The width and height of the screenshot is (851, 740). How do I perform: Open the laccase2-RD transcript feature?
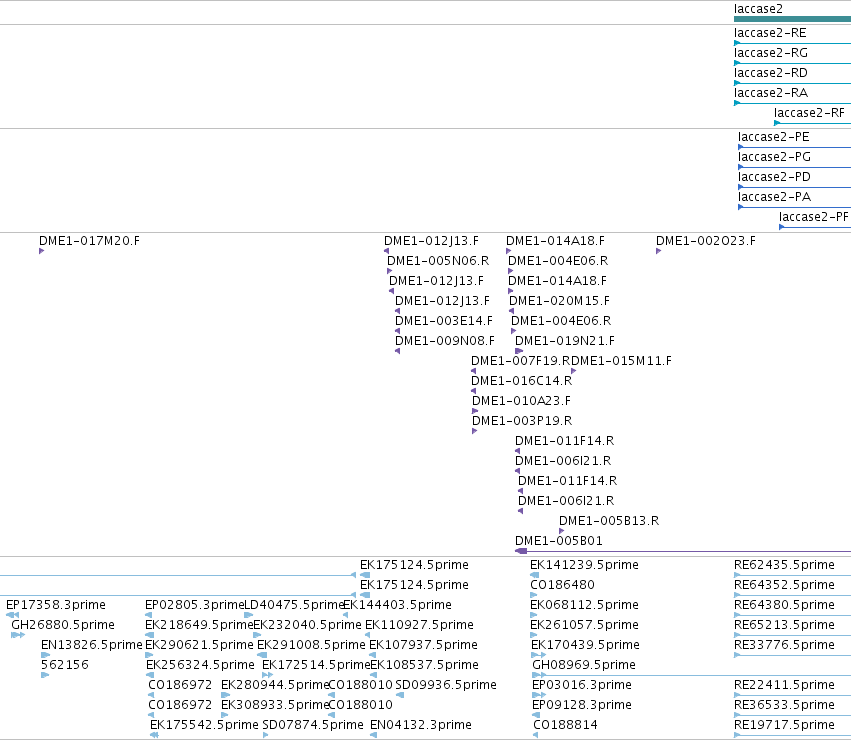click(x=771, y=73)
